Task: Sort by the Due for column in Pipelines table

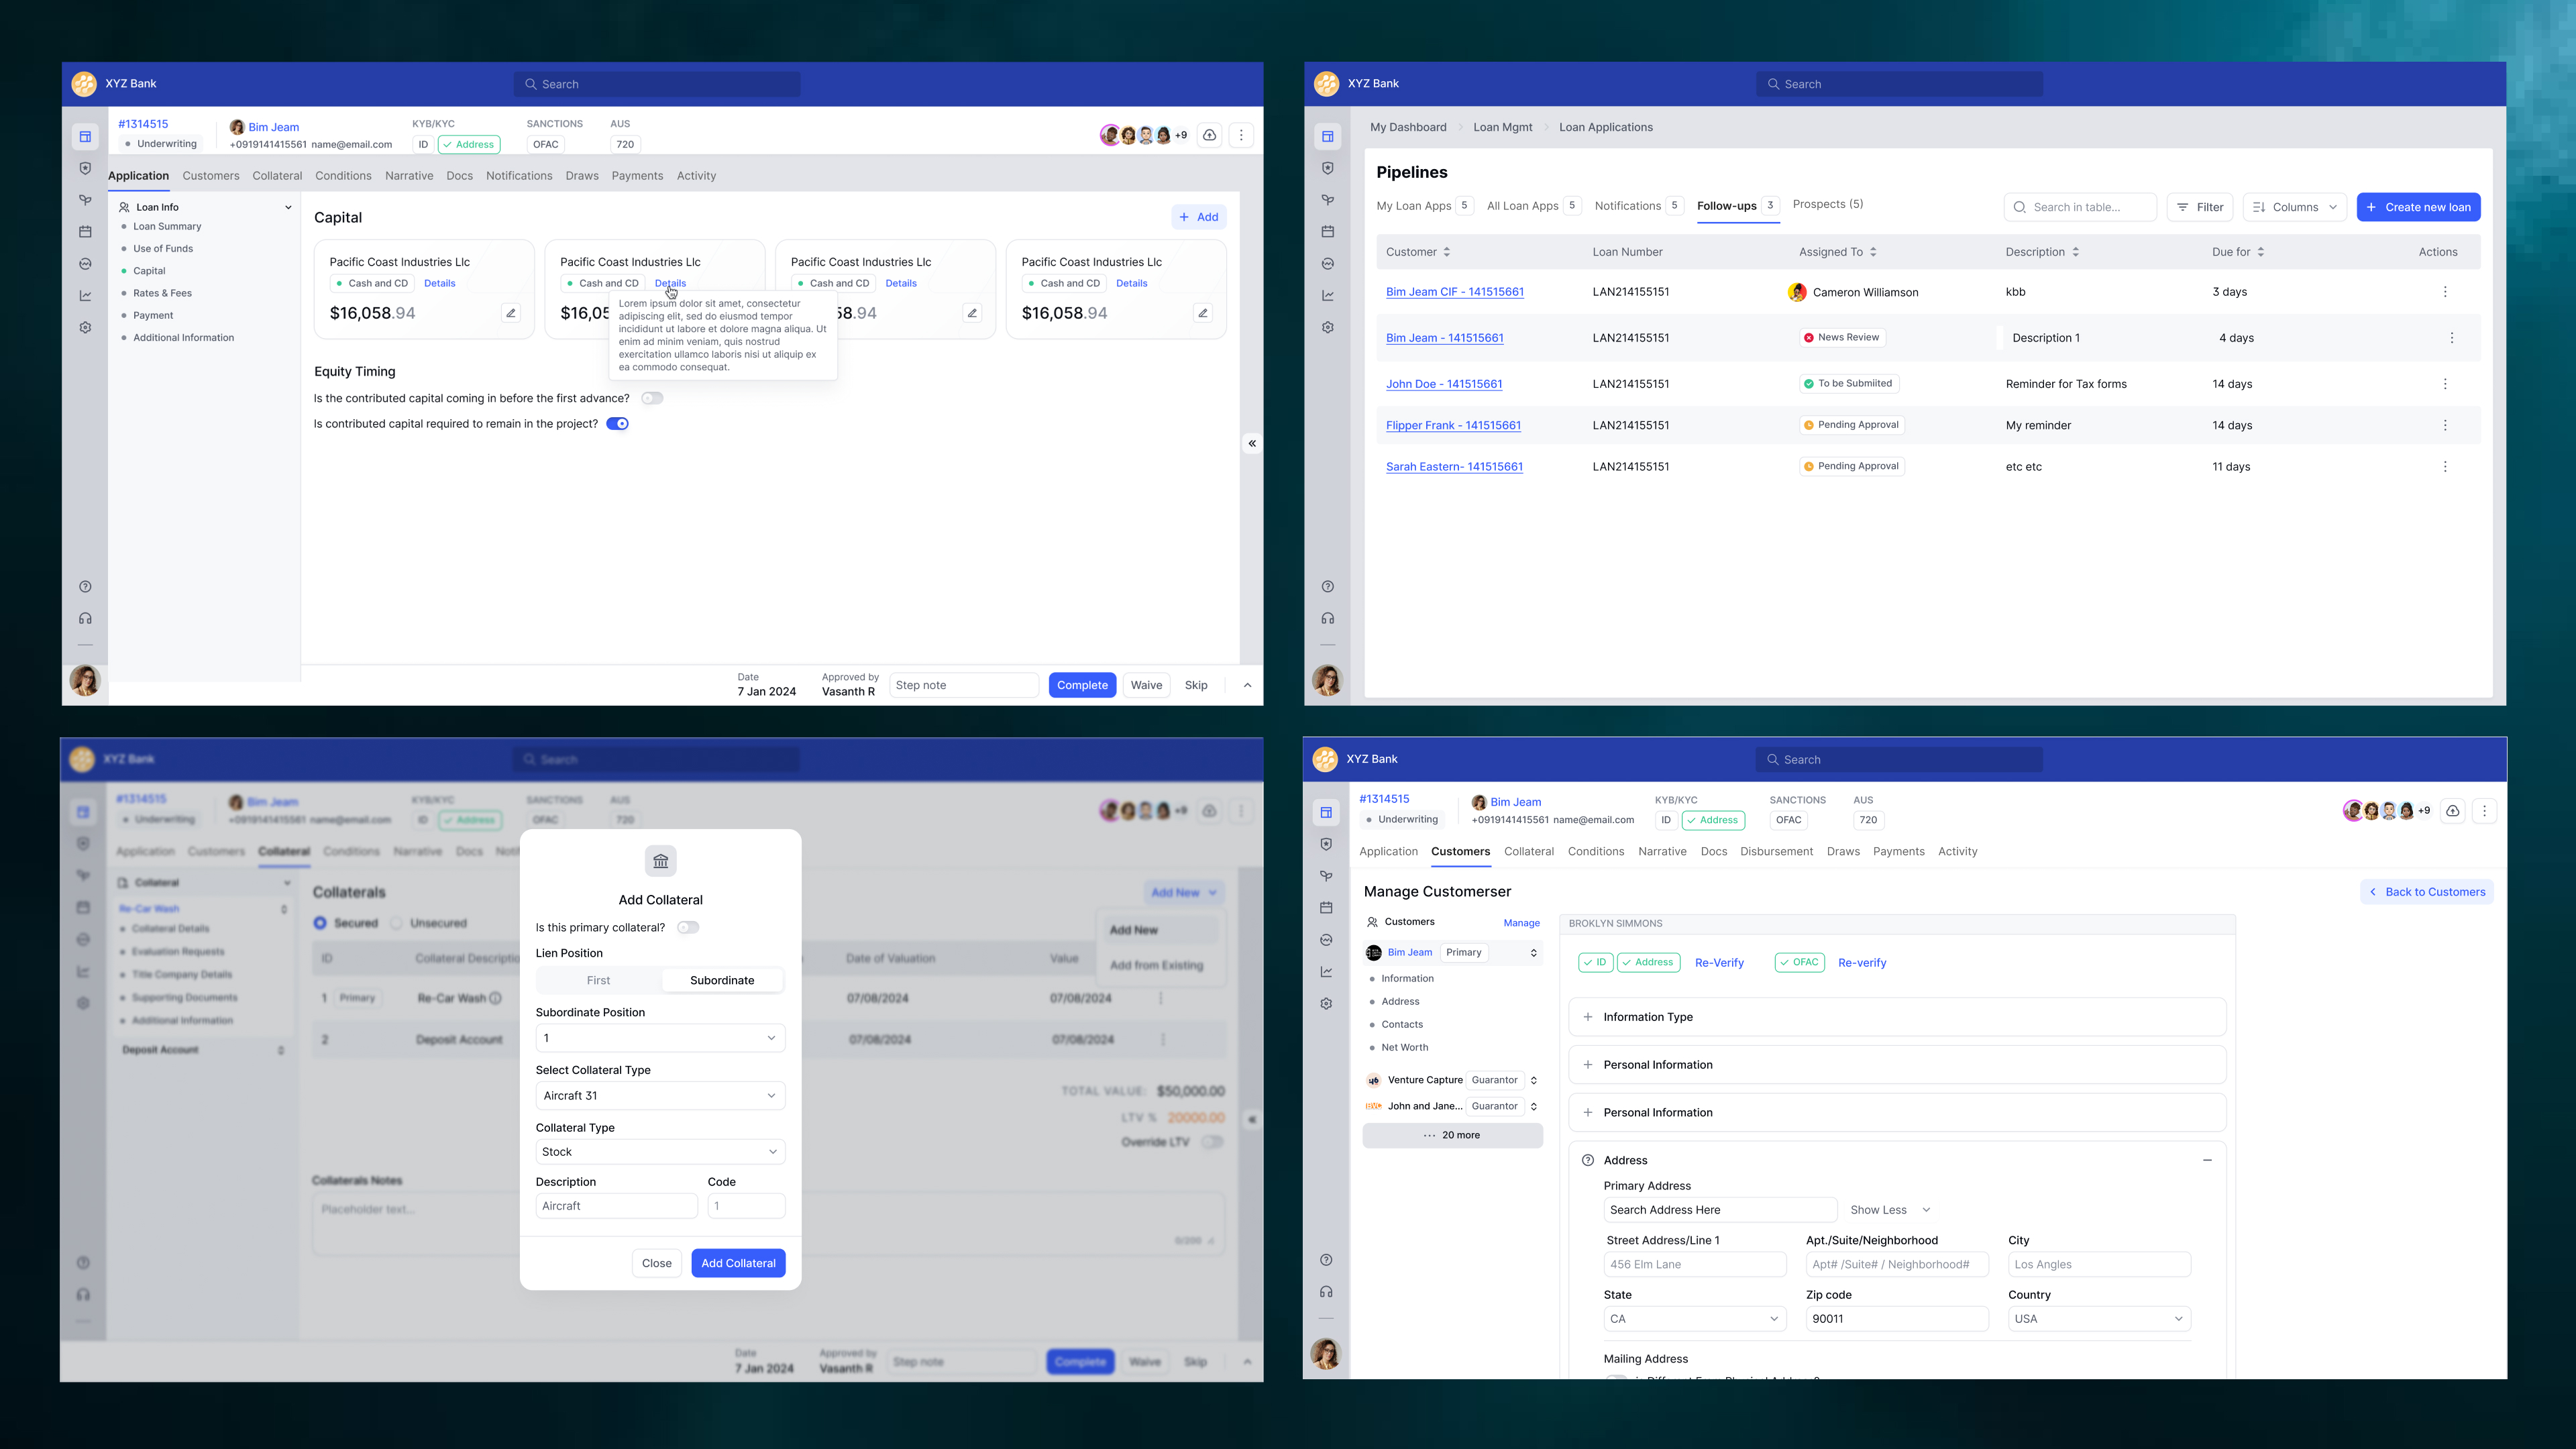Action: coord(2260,252)
